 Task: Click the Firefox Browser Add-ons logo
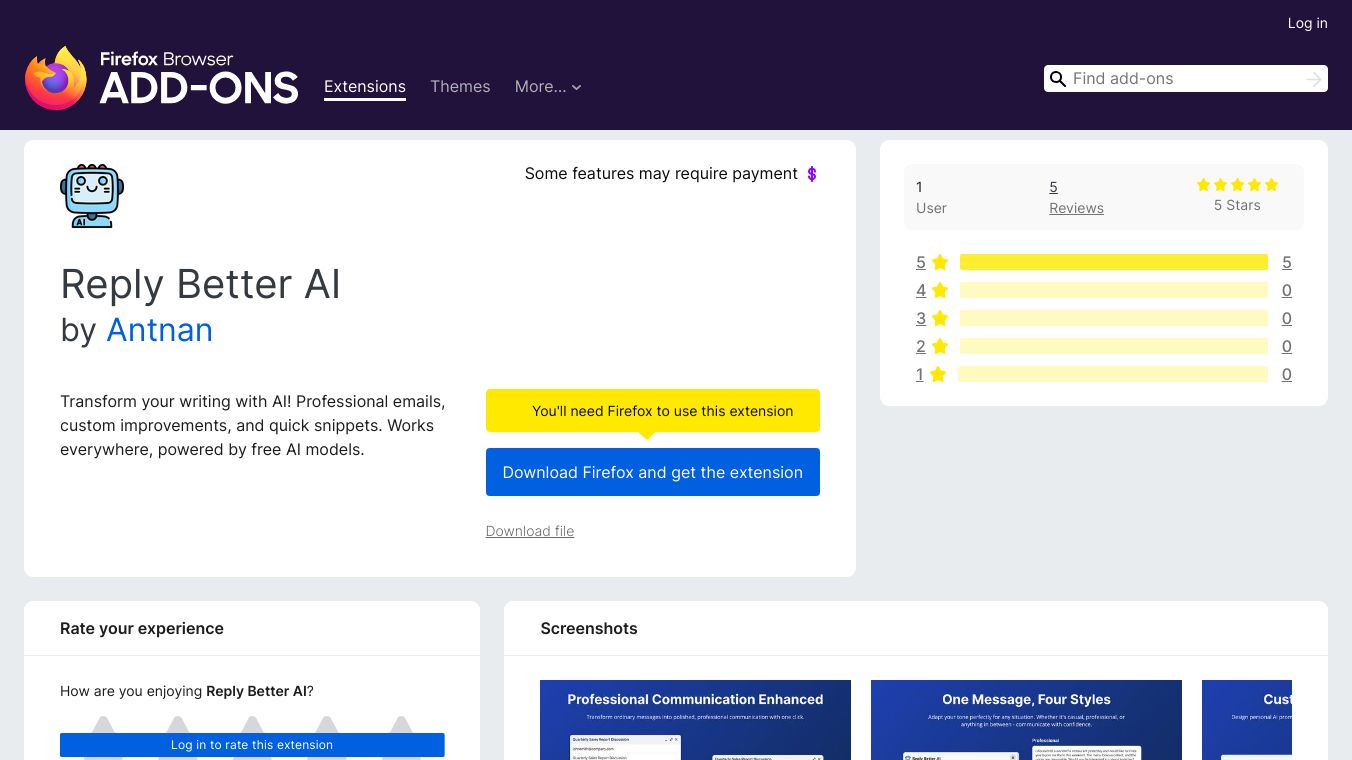(x=162, y=78)
